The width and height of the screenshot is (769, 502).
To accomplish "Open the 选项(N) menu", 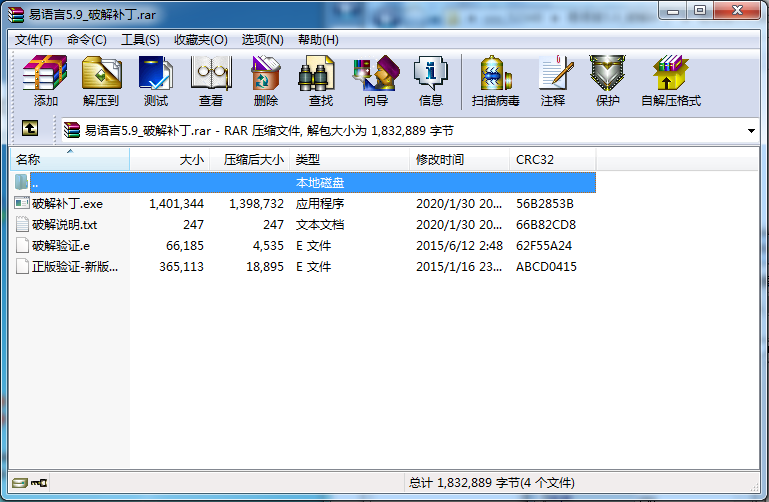I will 262,40.
